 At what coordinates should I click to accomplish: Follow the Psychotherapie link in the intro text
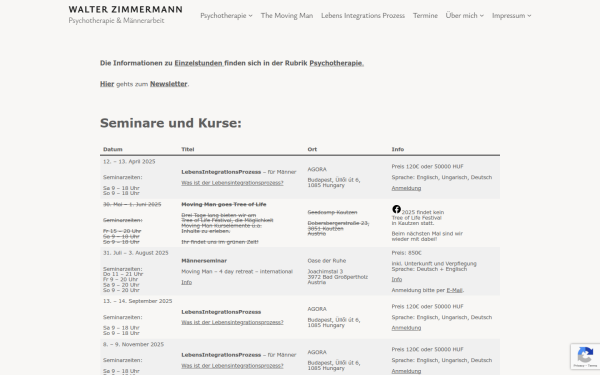coord(336,63)
